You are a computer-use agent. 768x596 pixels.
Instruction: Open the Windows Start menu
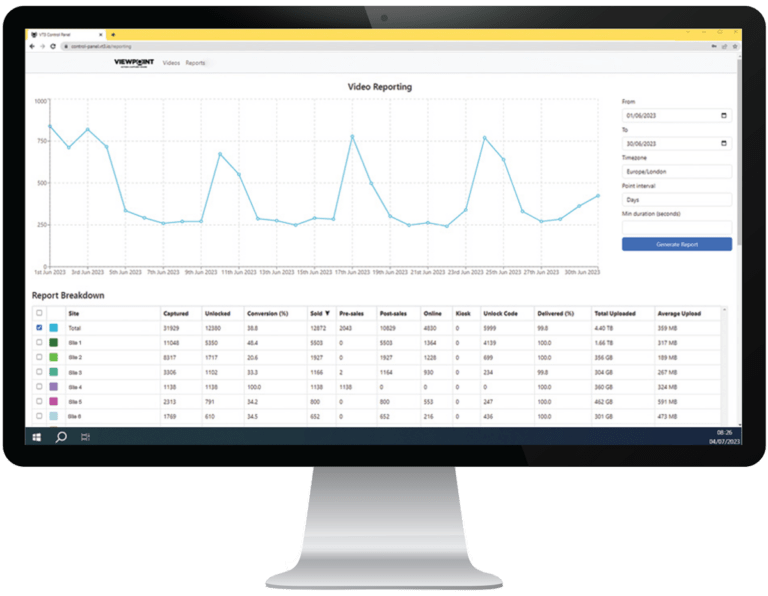(37, 437)
